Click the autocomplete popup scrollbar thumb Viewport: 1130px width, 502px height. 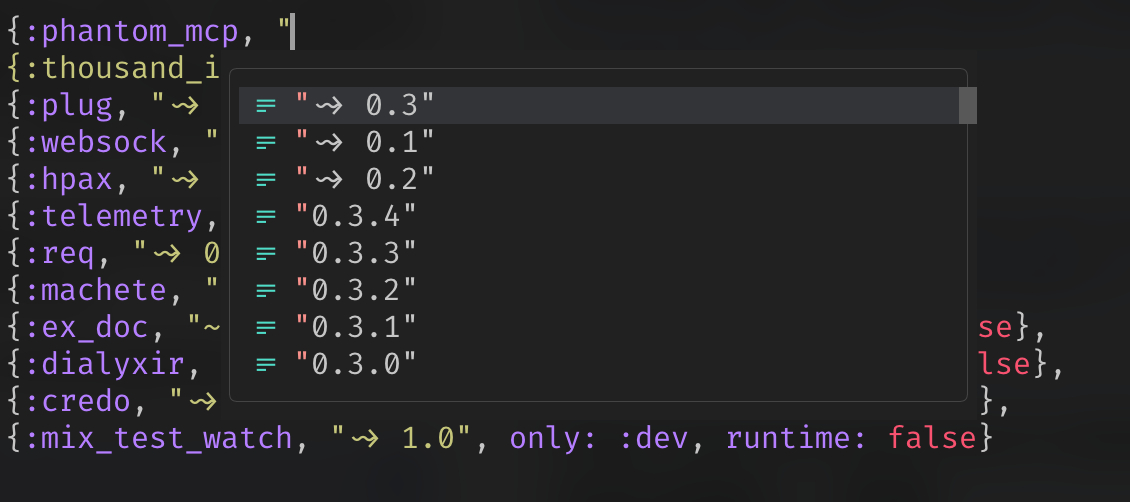pyautogui.click(x=967, y=105)
